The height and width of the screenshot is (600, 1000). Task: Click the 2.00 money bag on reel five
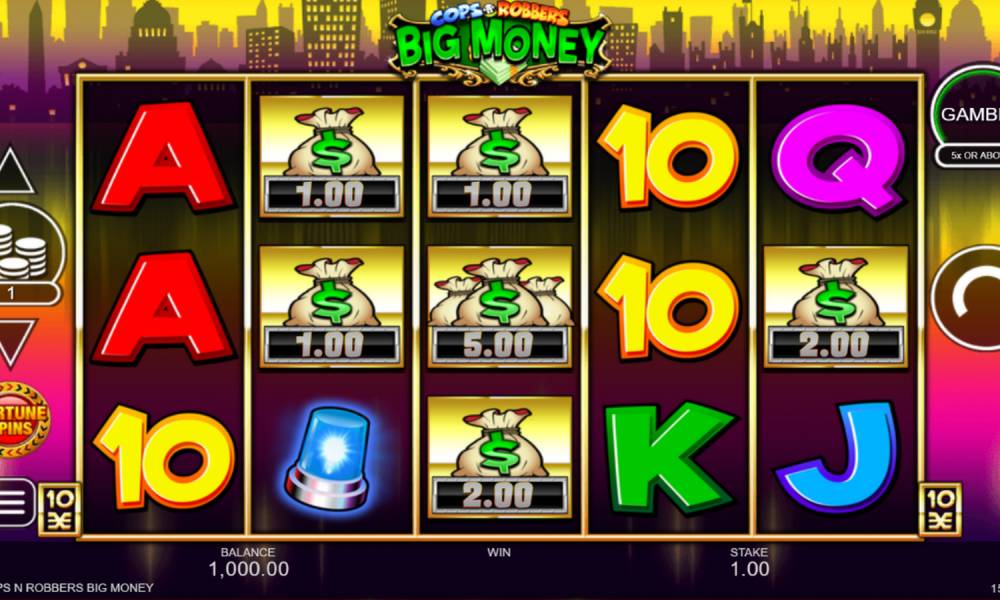pos(835,306)
